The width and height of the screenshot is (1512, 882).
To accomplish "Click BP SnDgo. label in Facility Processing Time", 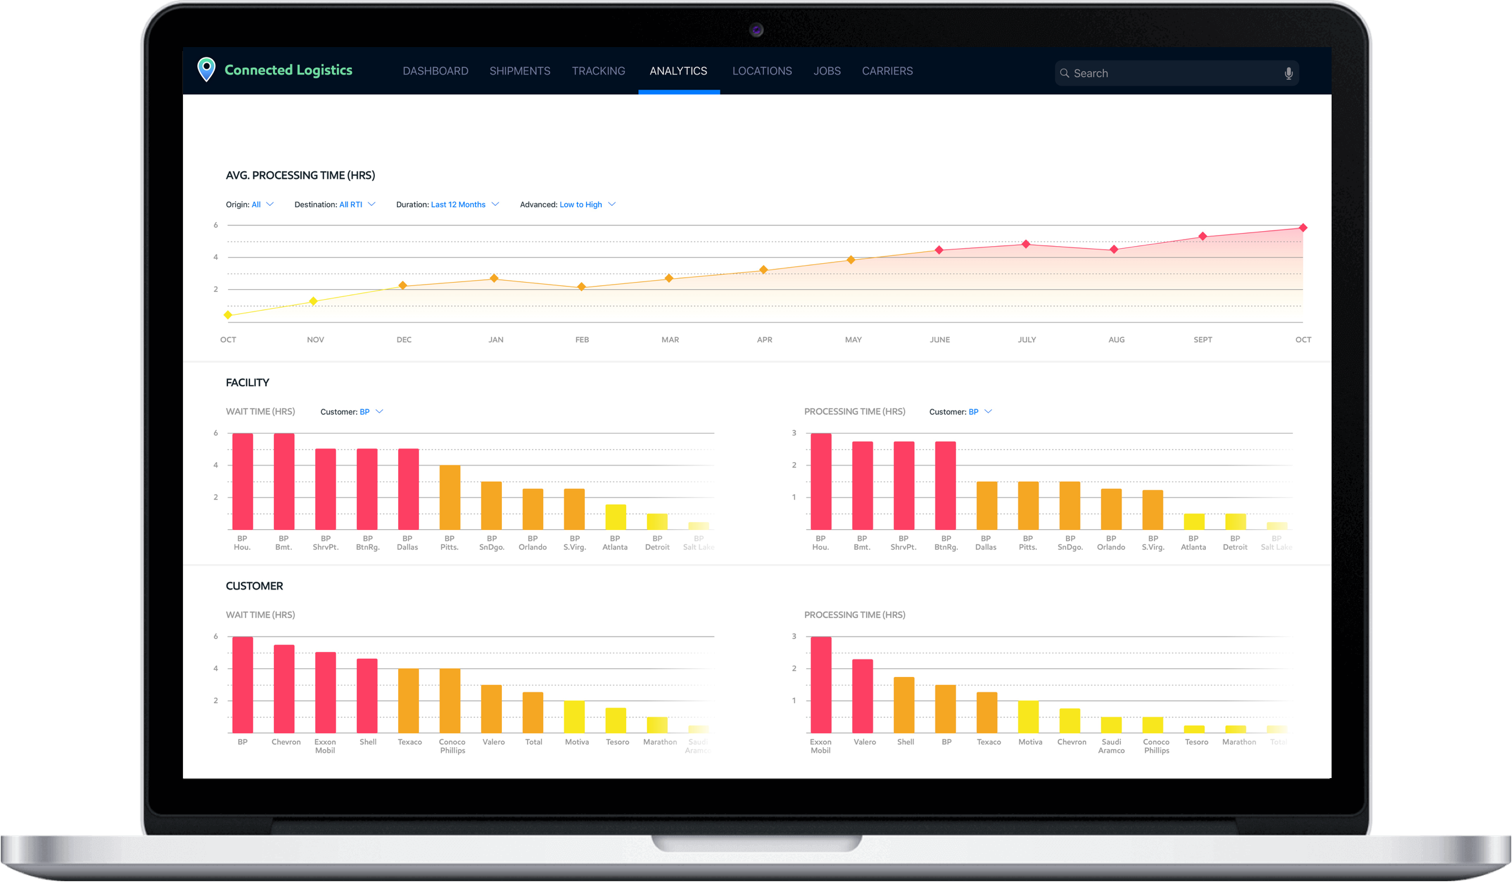I will coord(1070,543).
